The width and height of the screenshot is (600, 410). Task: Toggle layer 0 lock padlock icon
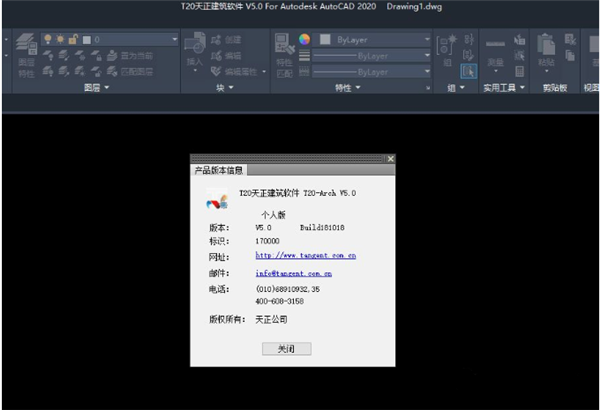click(x=73, y=39)
